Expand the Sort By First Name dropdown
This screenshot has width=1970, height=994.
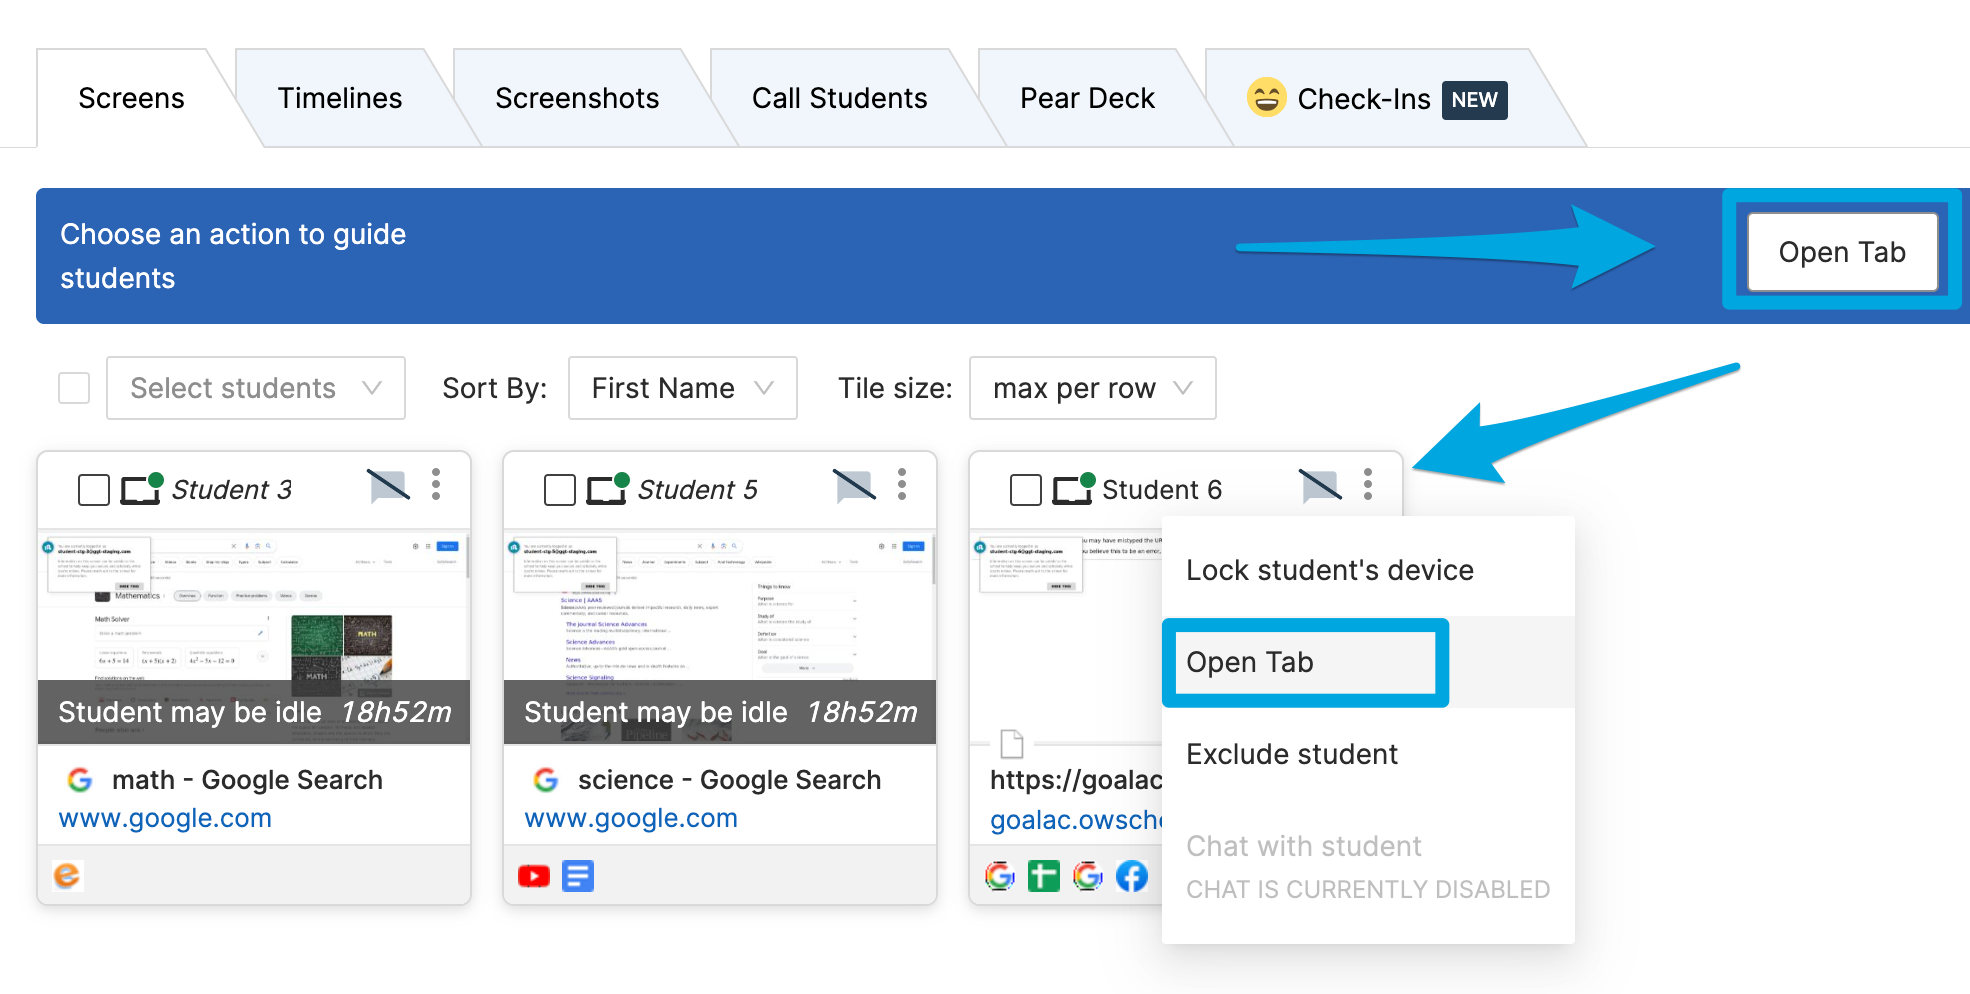point(682,388)
